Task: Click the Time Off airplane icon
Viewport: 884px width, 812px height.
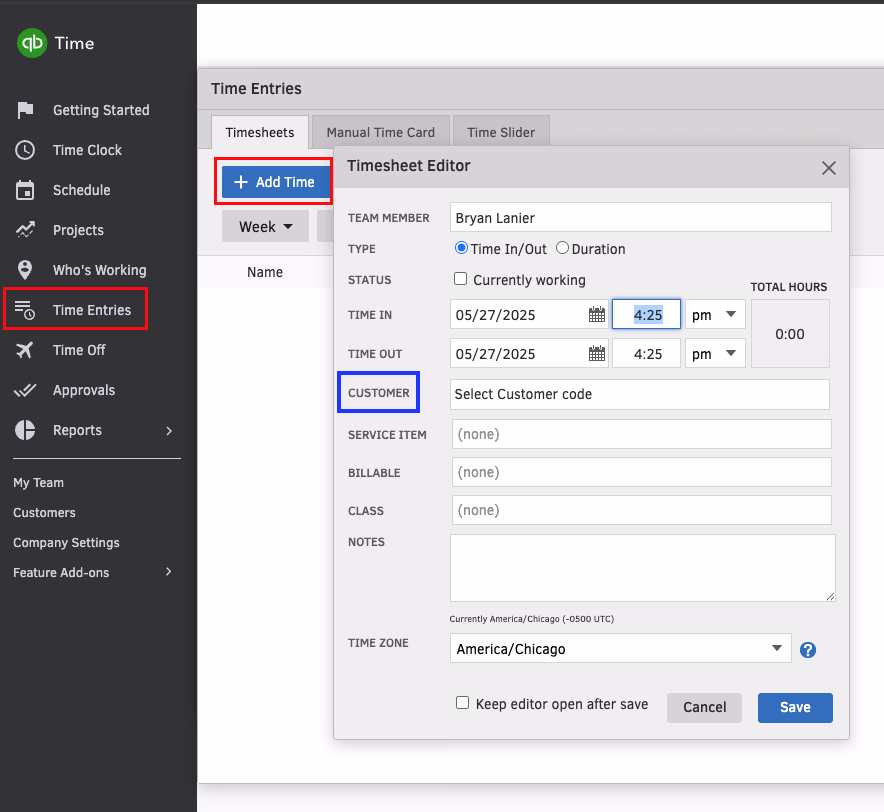Action: point(25,350)
